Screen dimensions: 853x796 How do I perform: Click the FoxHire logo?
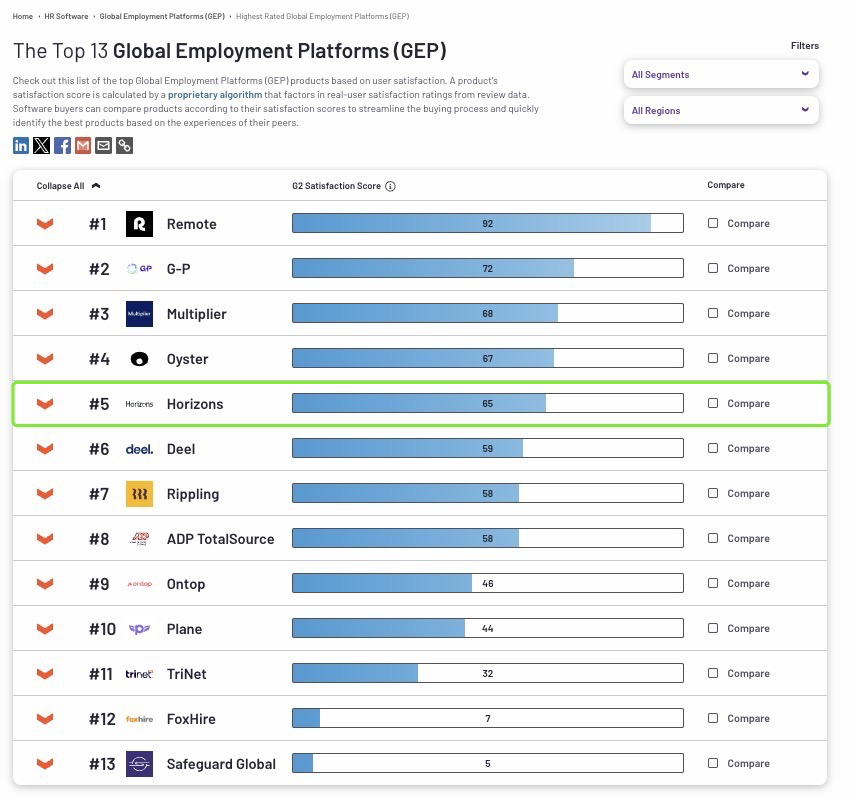coord(139,719)
